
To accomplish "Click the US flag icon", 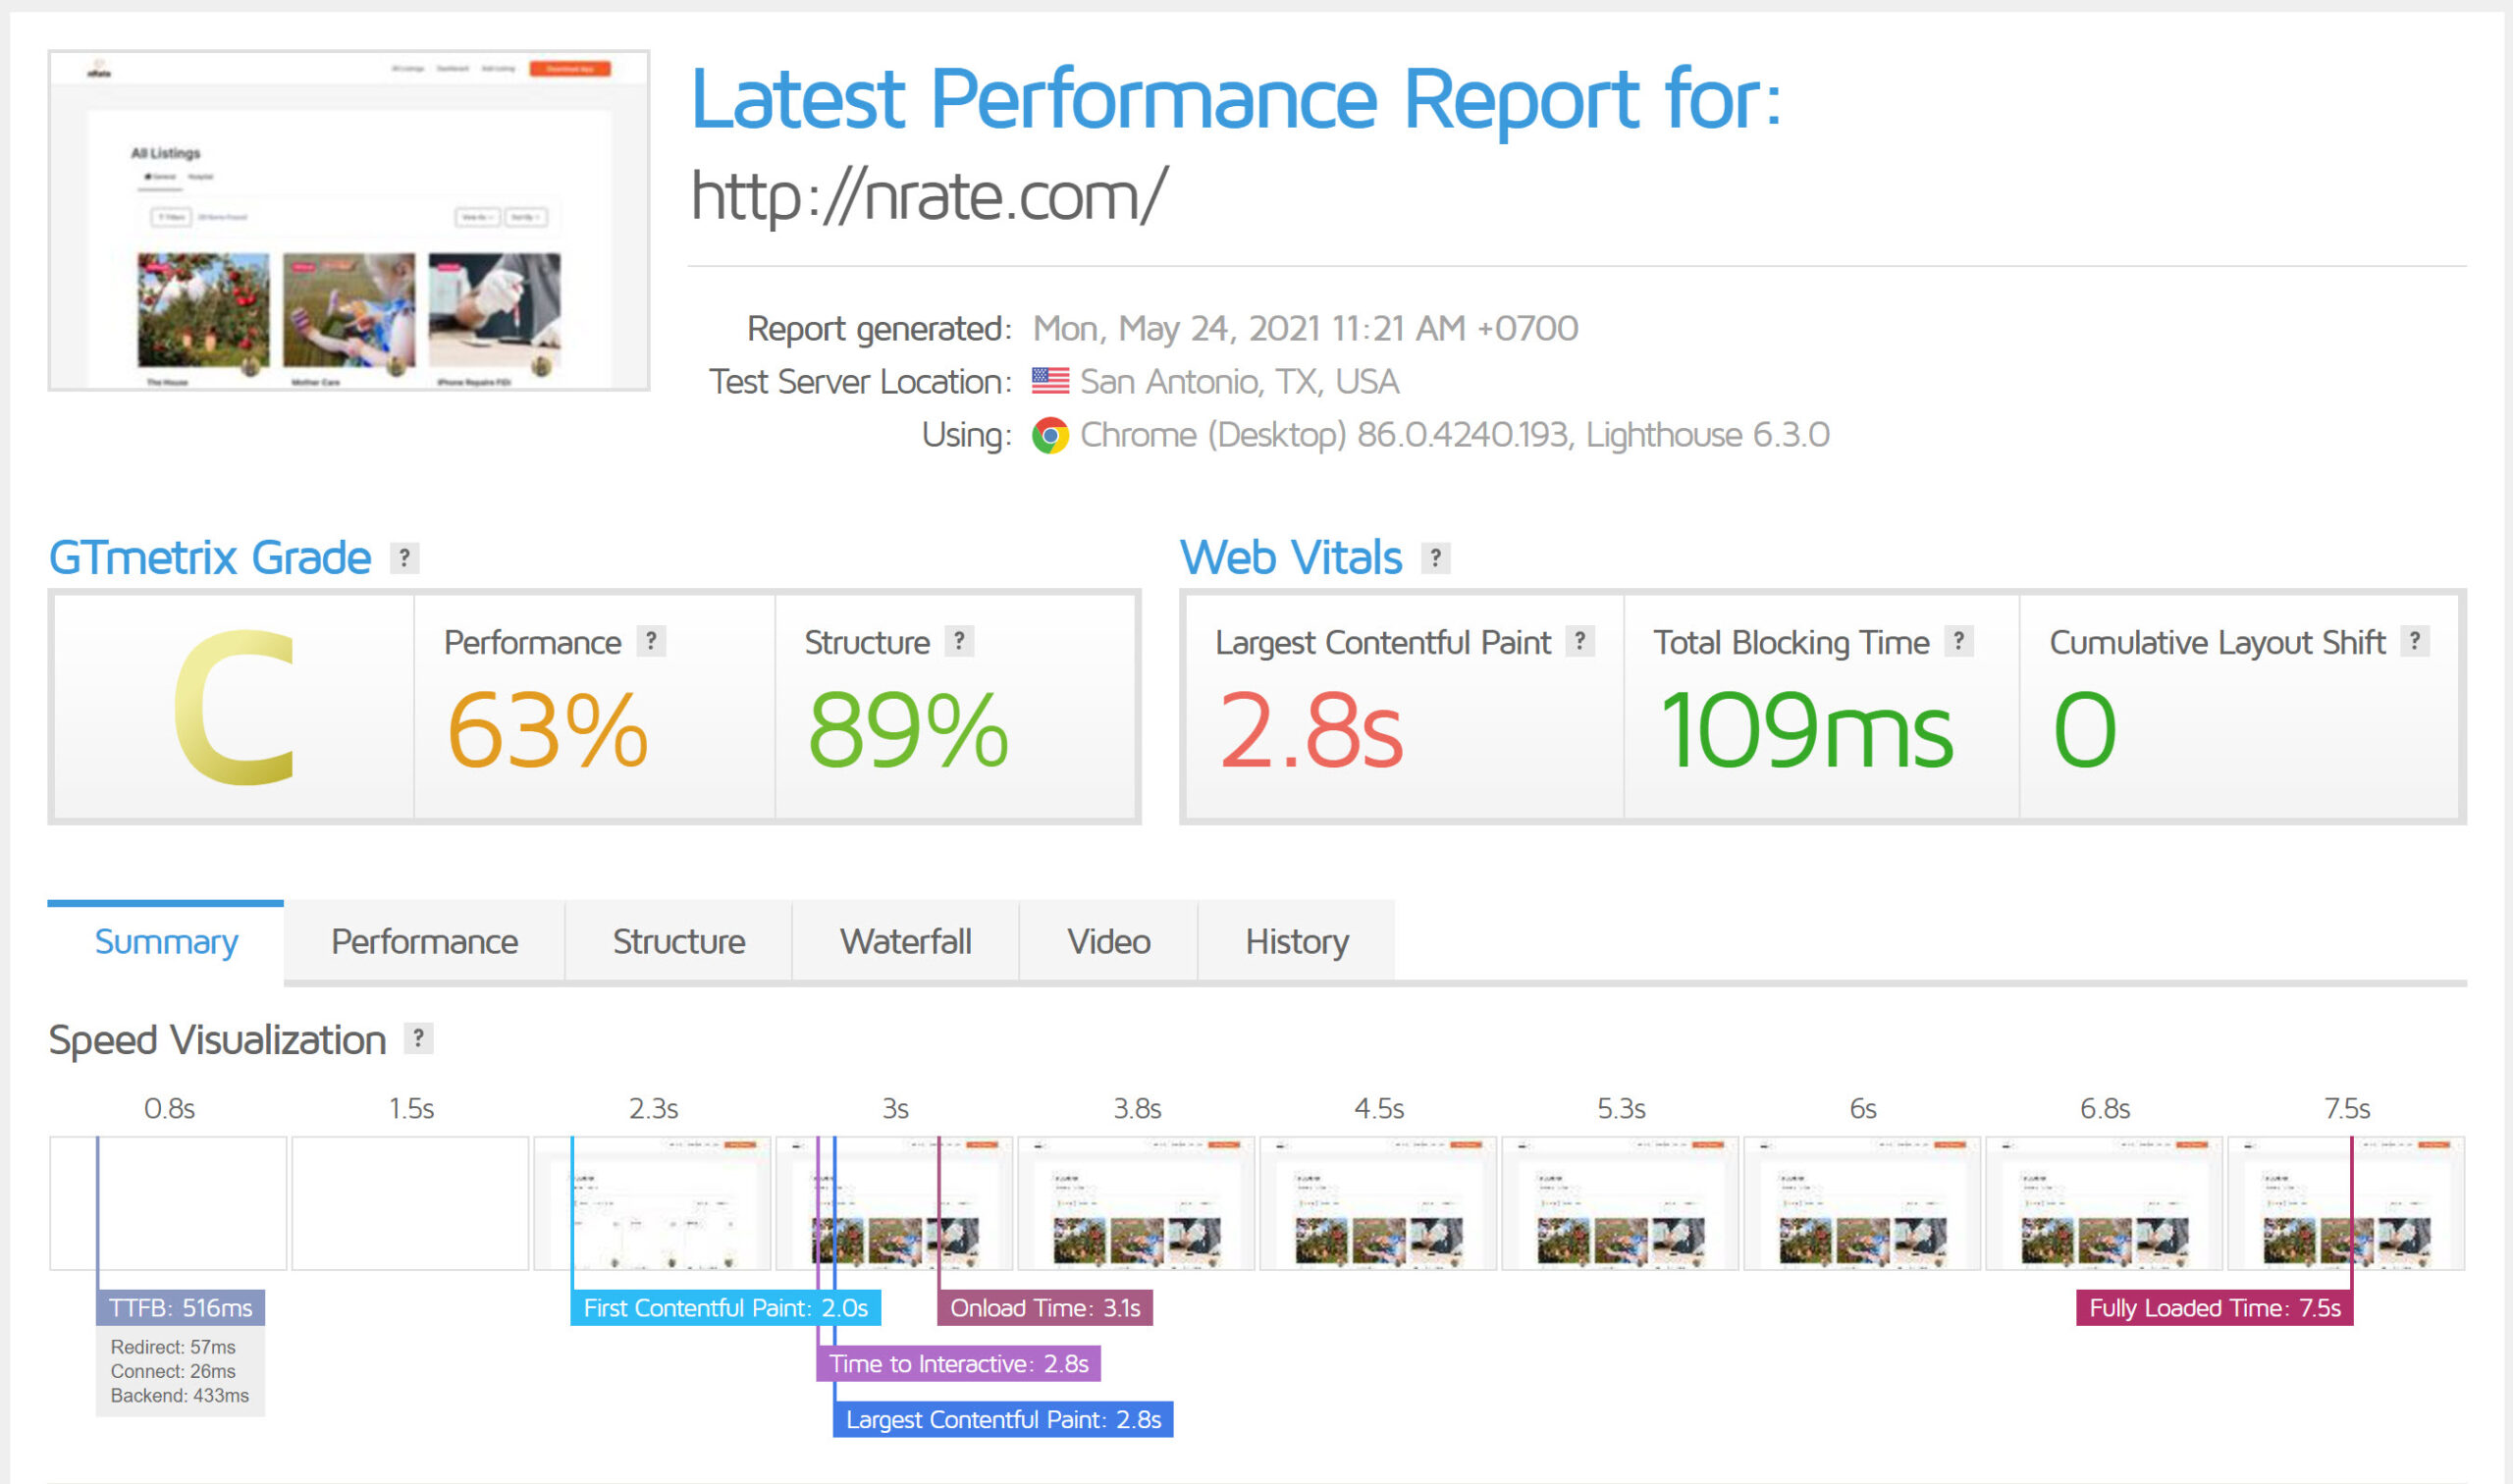I will (1050, 381).
